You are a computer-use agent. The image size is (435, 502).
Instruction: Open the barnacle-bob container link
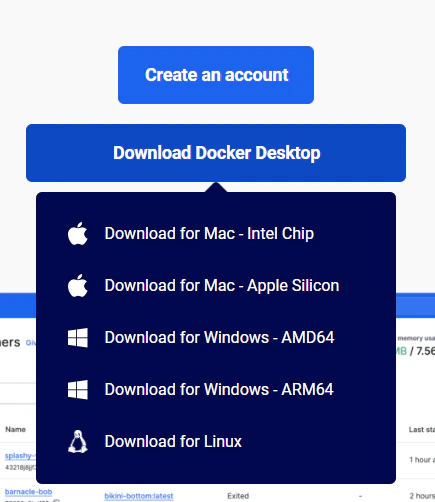coord(28,492)
